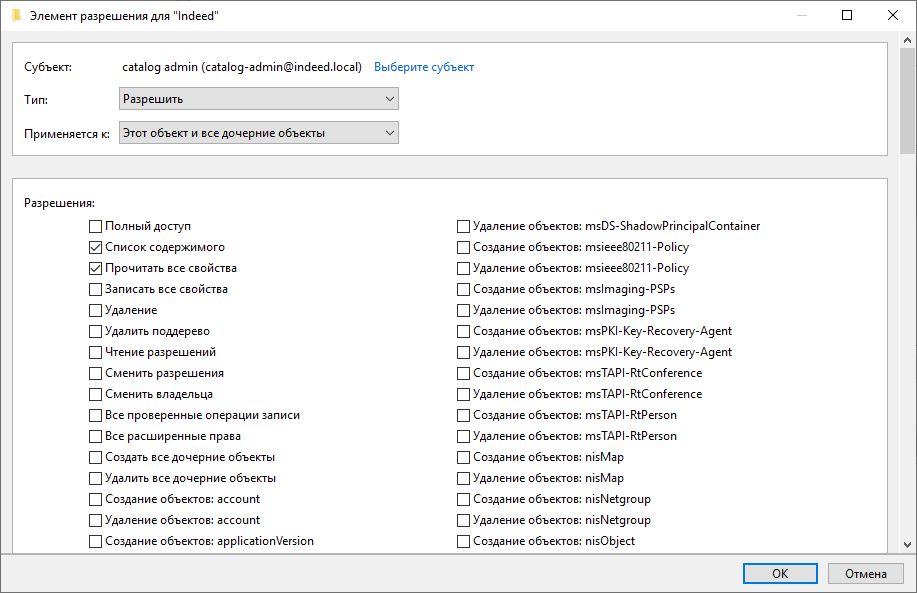Enable 'Сменить владельца' permission

pos(96,394)
